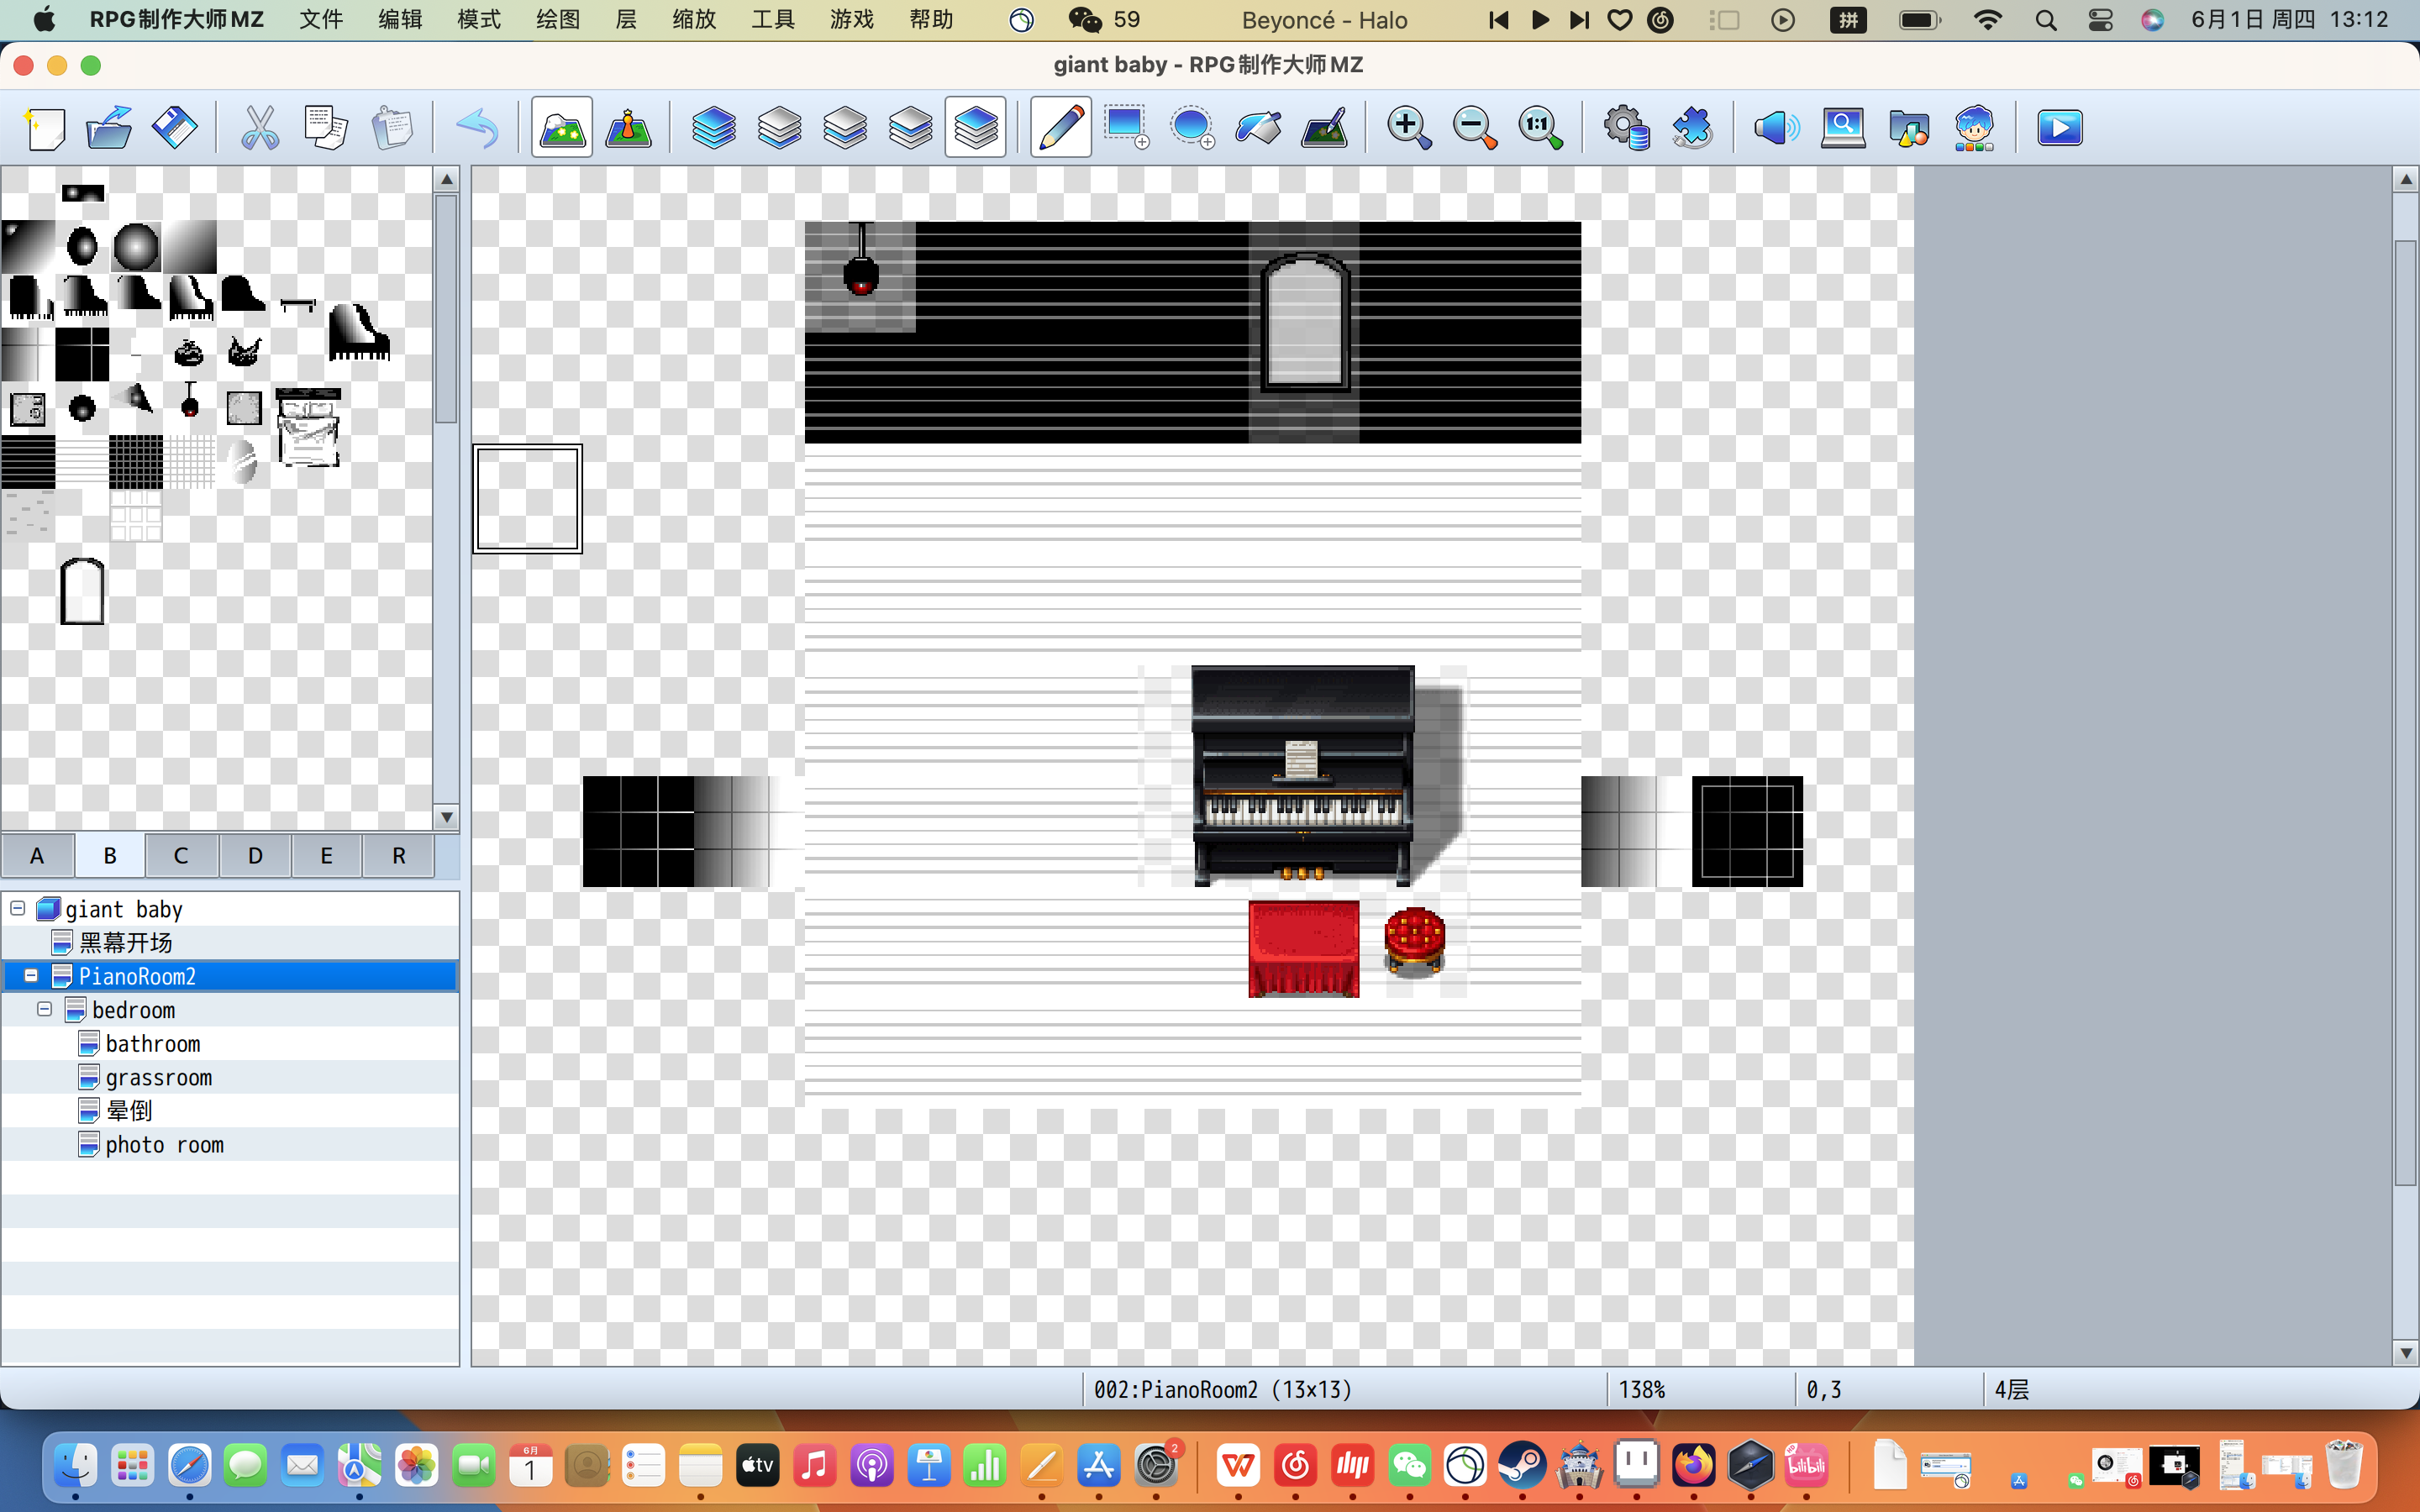
Task: Select the Shadow Pen tool
Action: tap(1324, 128)
